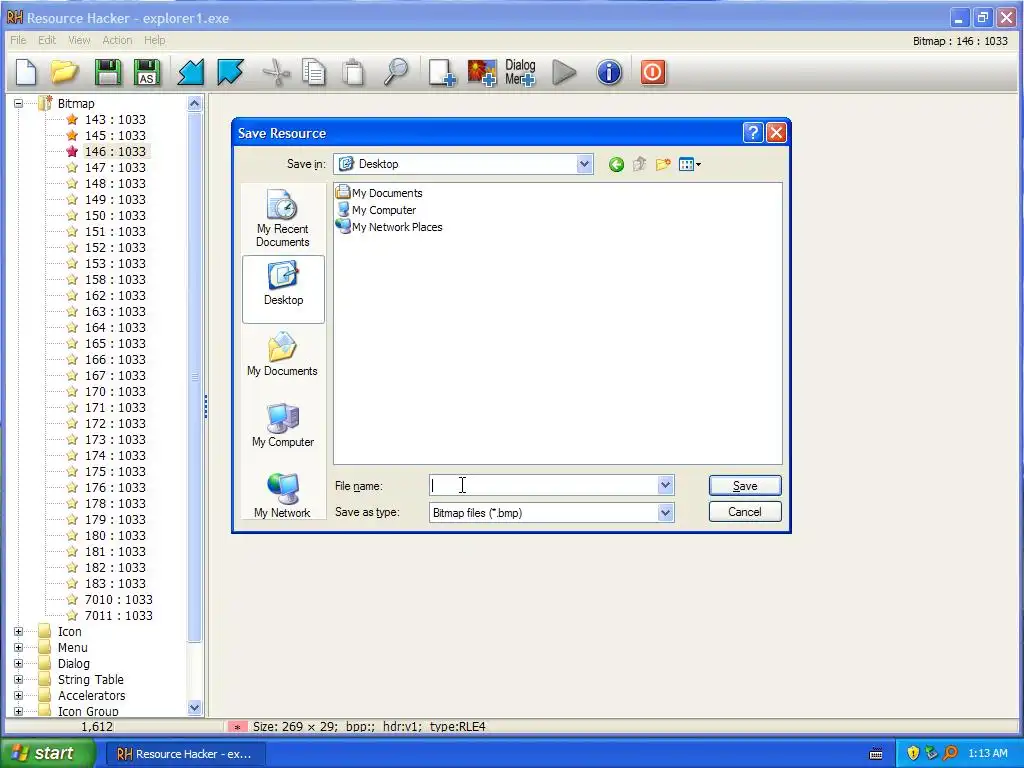
Task: Click the Add new resource icon
Action: [441, 72]
